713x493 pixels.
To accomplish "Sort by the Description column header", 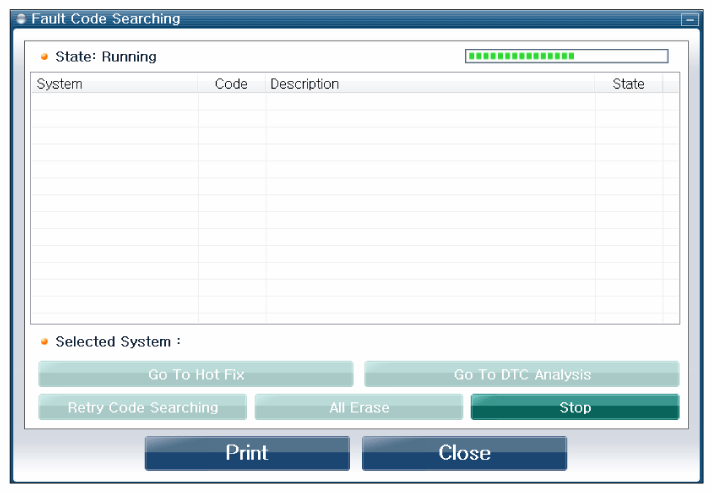I will (x=430, y=84).
